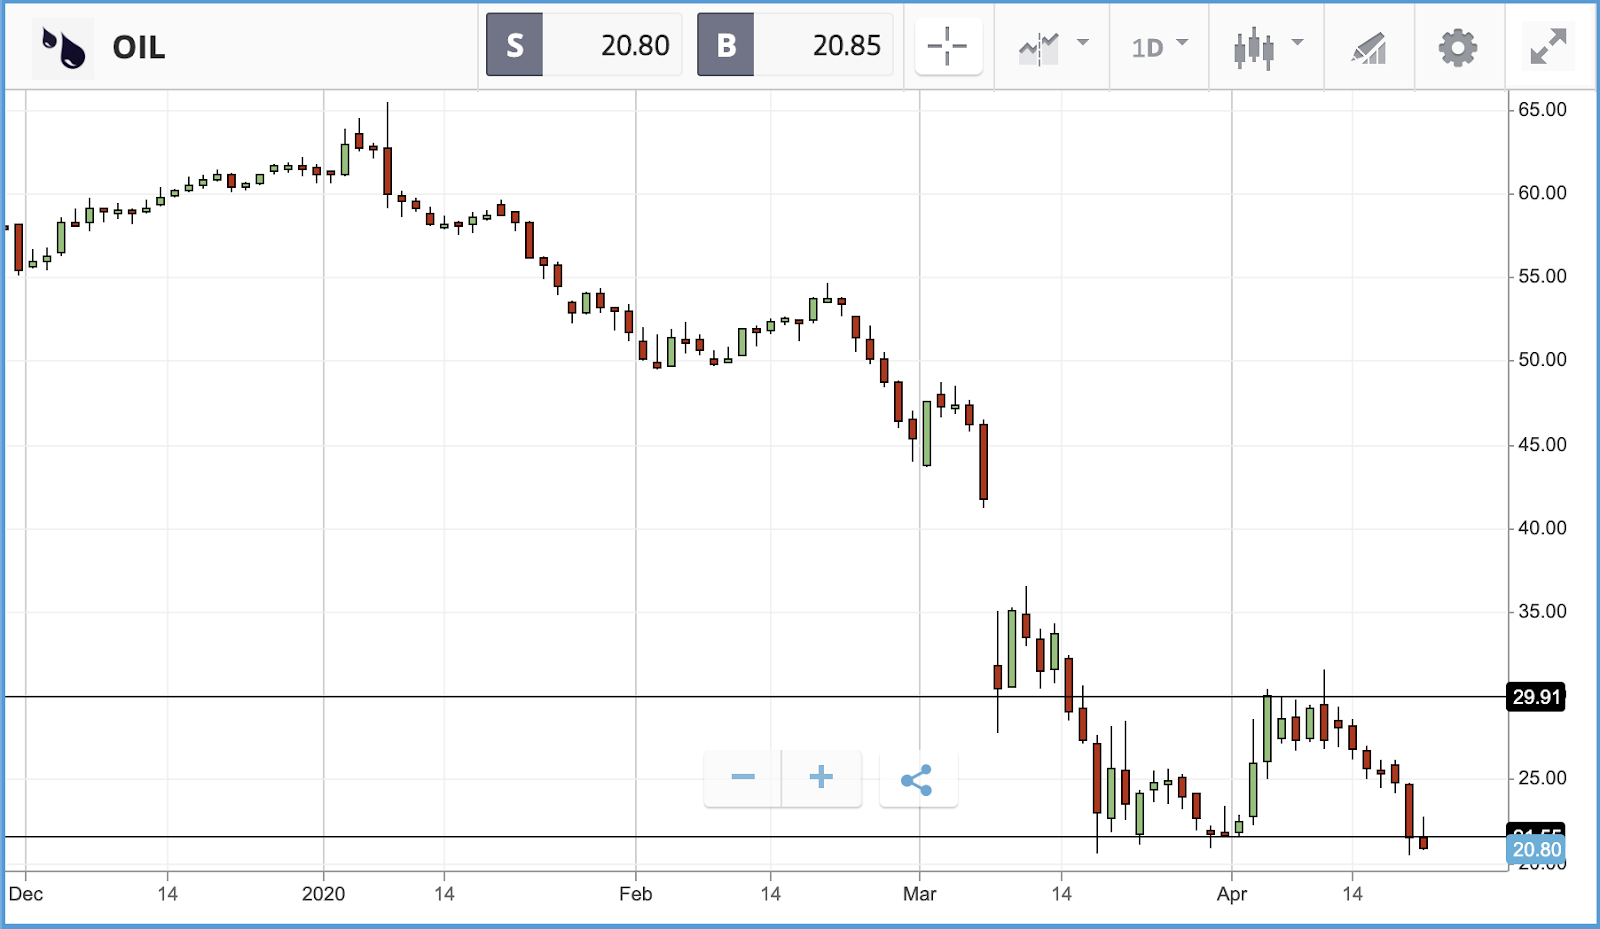Select the 29.91 horizontal line price label
The width and height of the screenshot is (1600, 929).
coord(1536,697)
